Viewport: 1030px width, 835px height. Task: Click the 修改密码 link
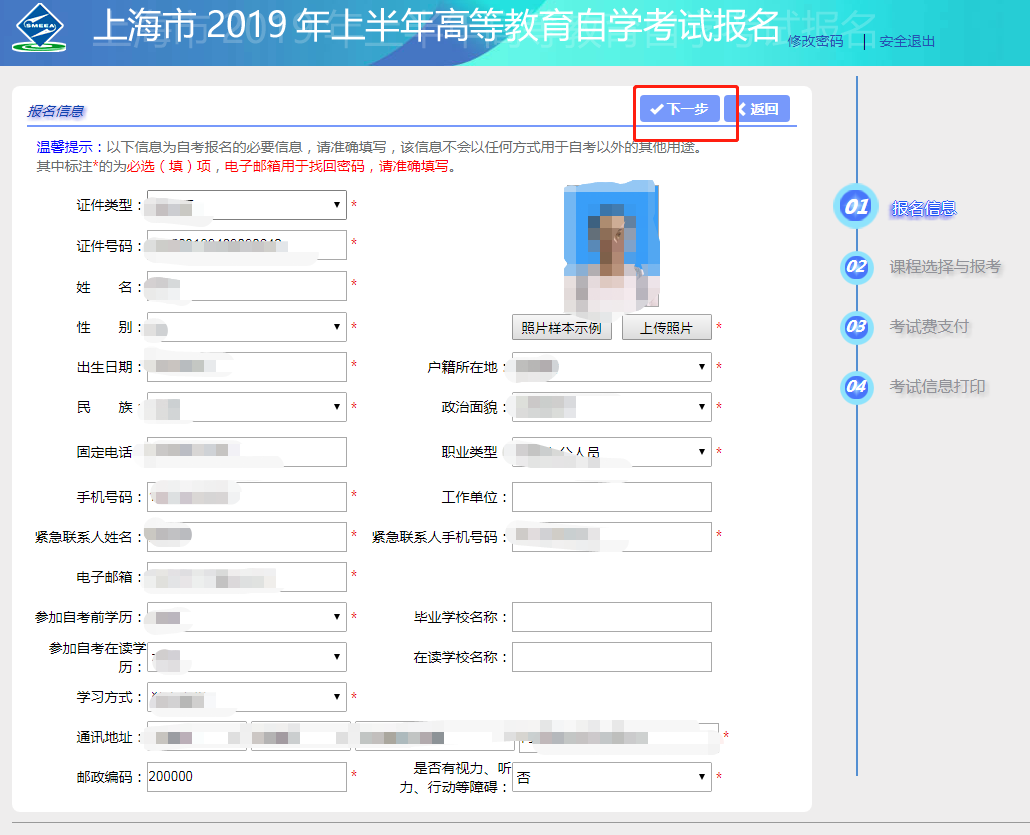(815, 42)
